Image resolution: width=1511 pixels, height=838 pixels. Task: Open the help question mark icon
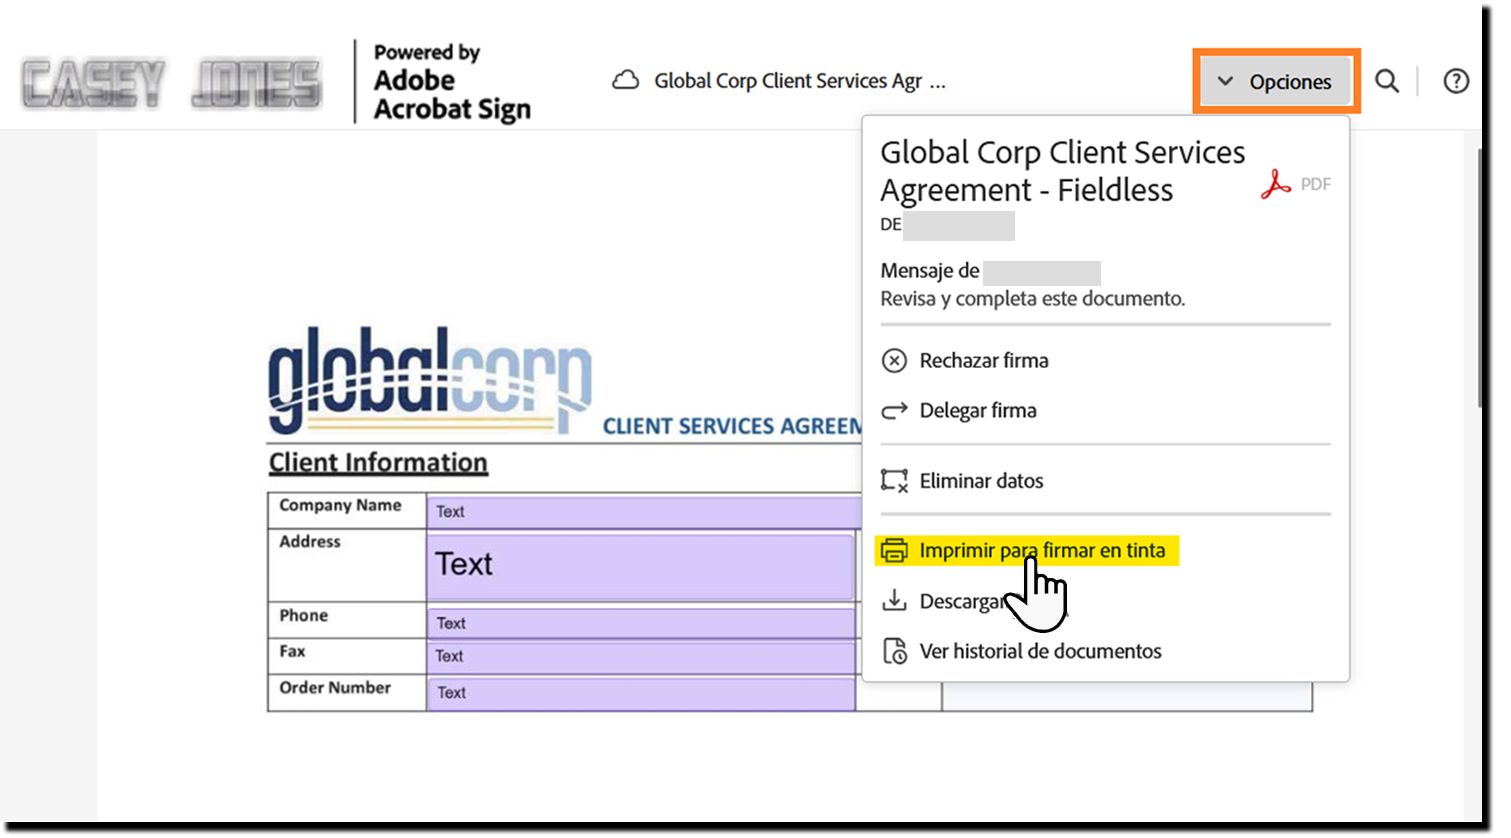pyautogui.click(x=1456, y=81)
